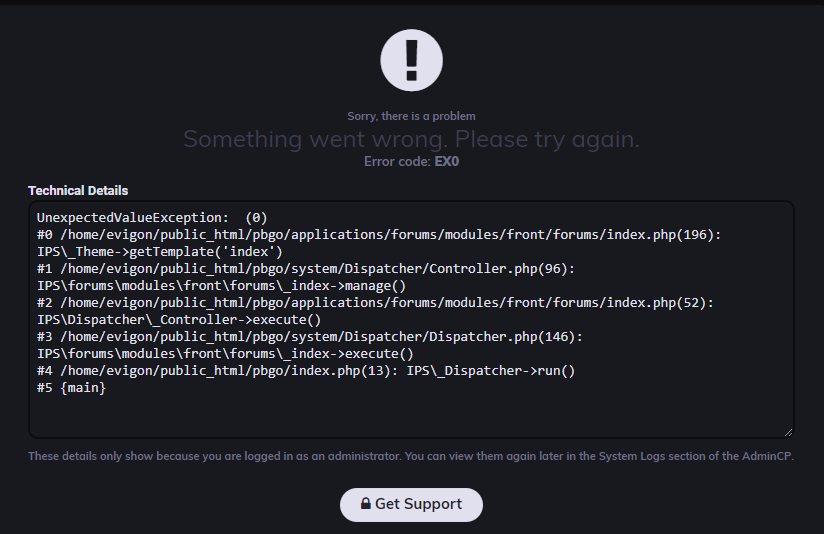
Task: Click the #5 {main} trace line
Action: pyautogui.click(x=71, y=388)
